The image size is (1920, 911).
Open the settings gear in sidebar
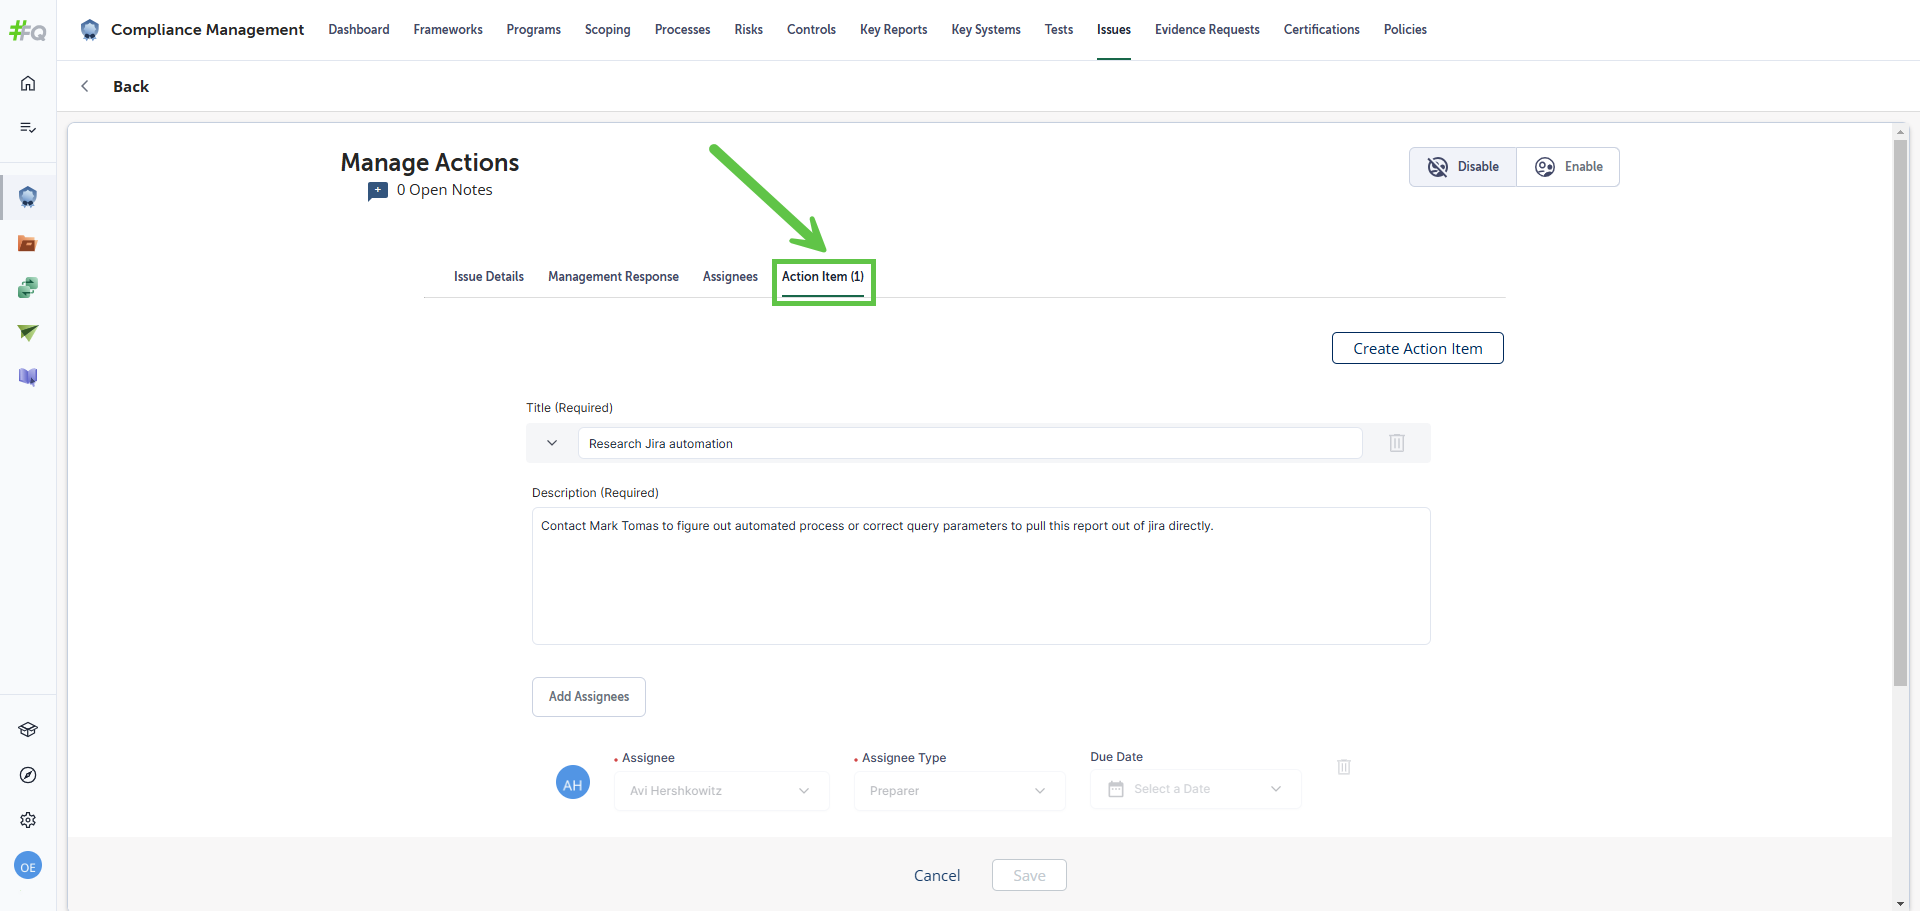tap(28, 820)
